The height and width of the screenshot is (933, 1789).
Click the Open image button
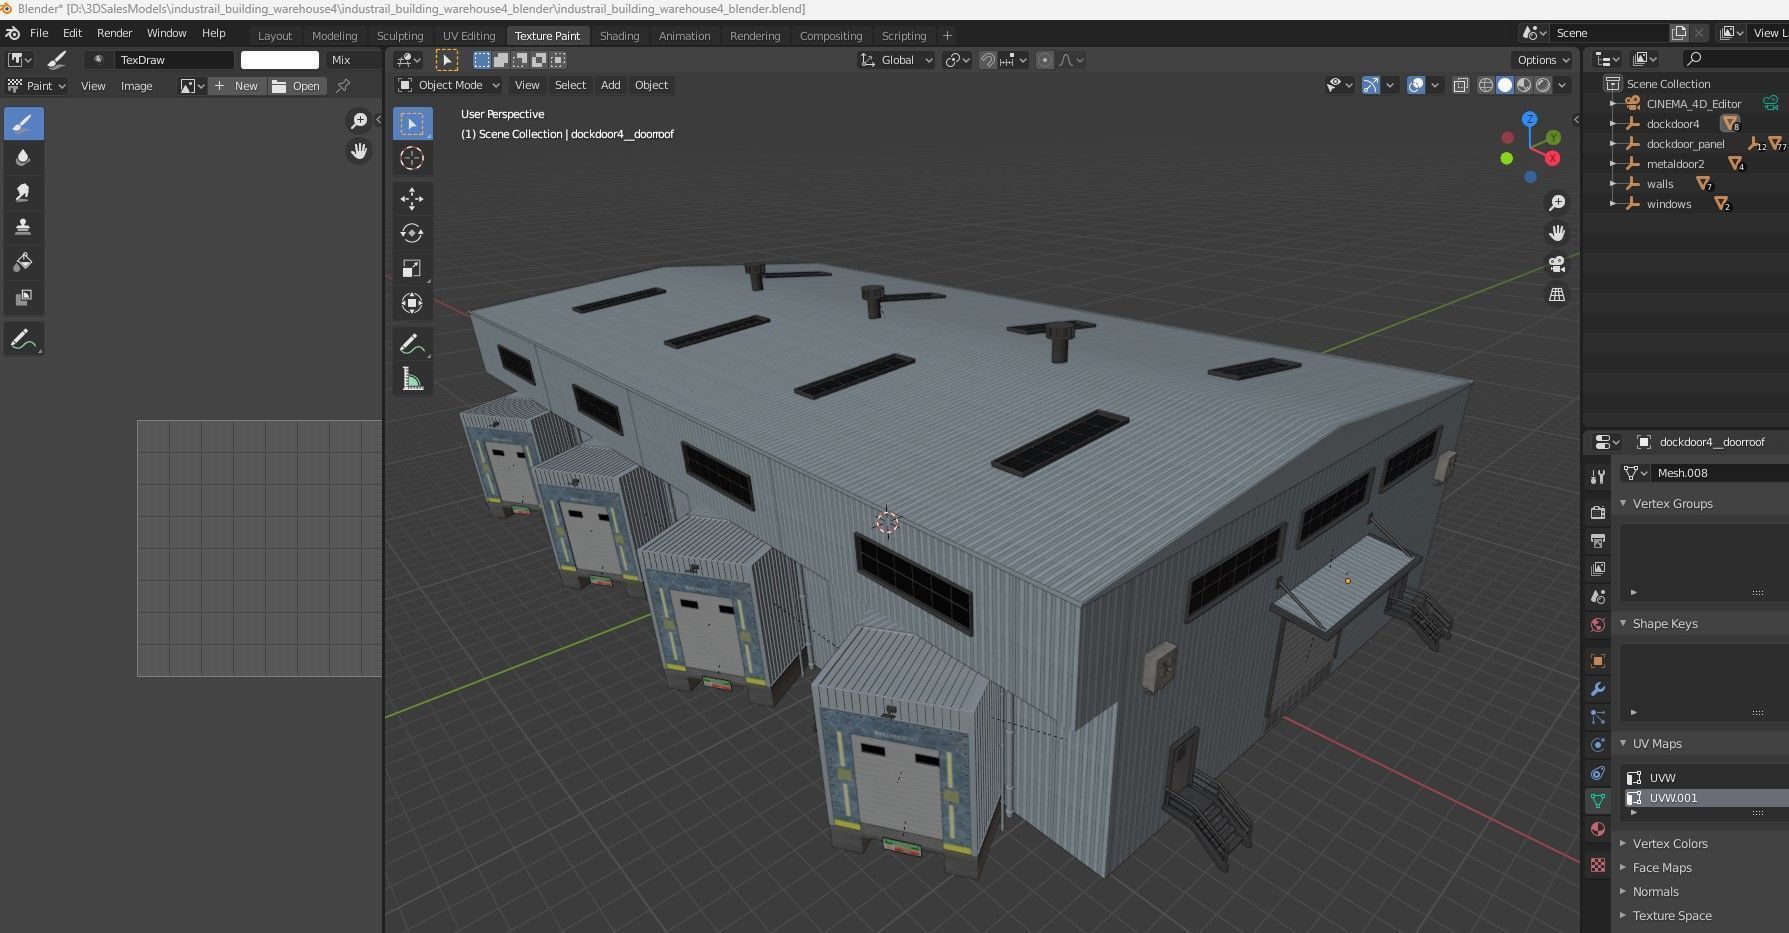tap(297, 86)
